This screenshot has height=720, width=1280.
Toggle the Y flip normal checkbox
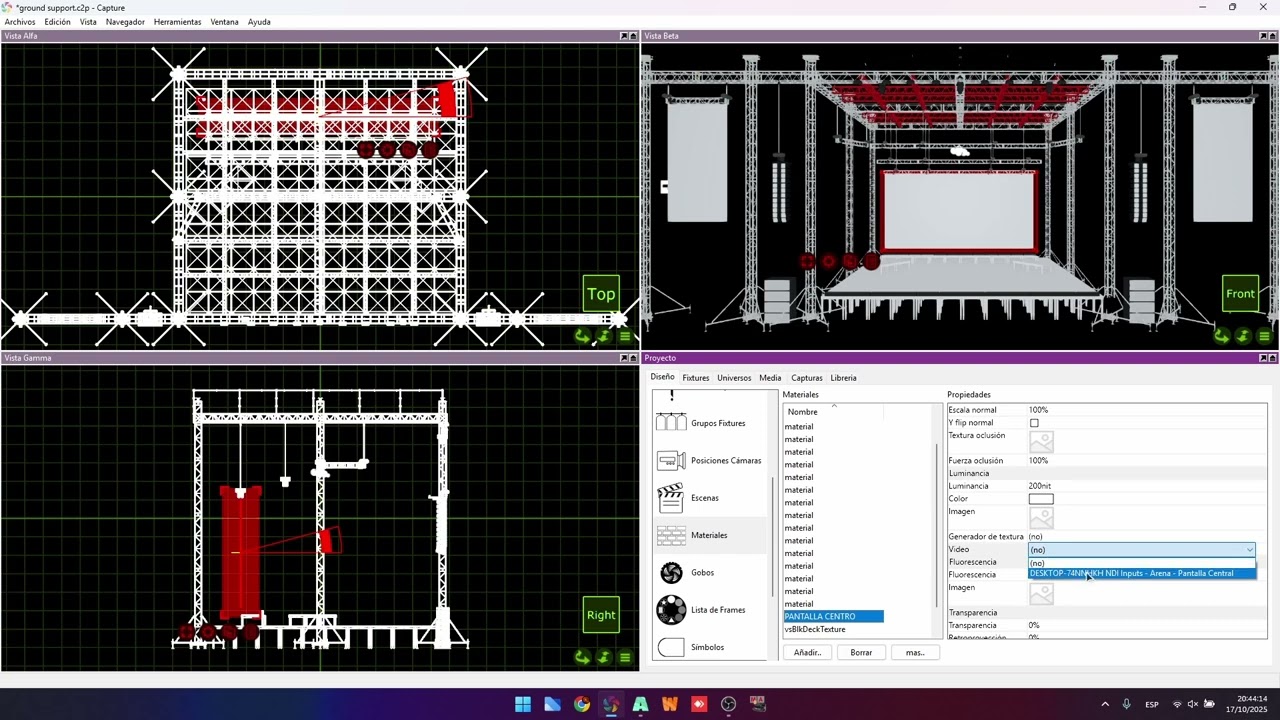point(1034,423)
